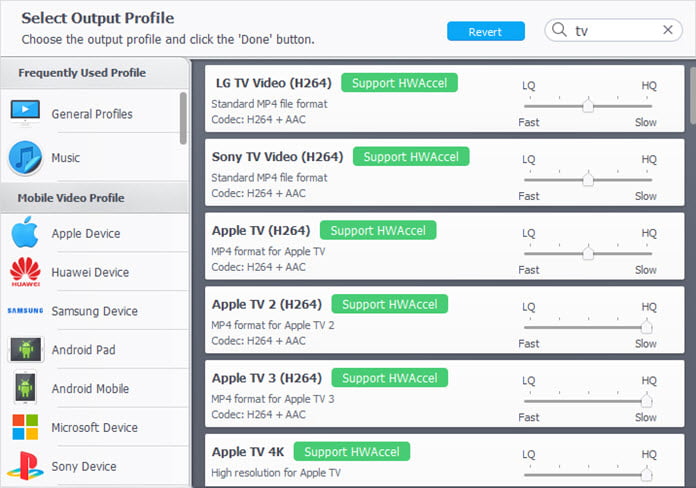Screen dimensions: 696x488
Task: Click the Samsung Device logo icon
Action: click(x=25, y=311)
